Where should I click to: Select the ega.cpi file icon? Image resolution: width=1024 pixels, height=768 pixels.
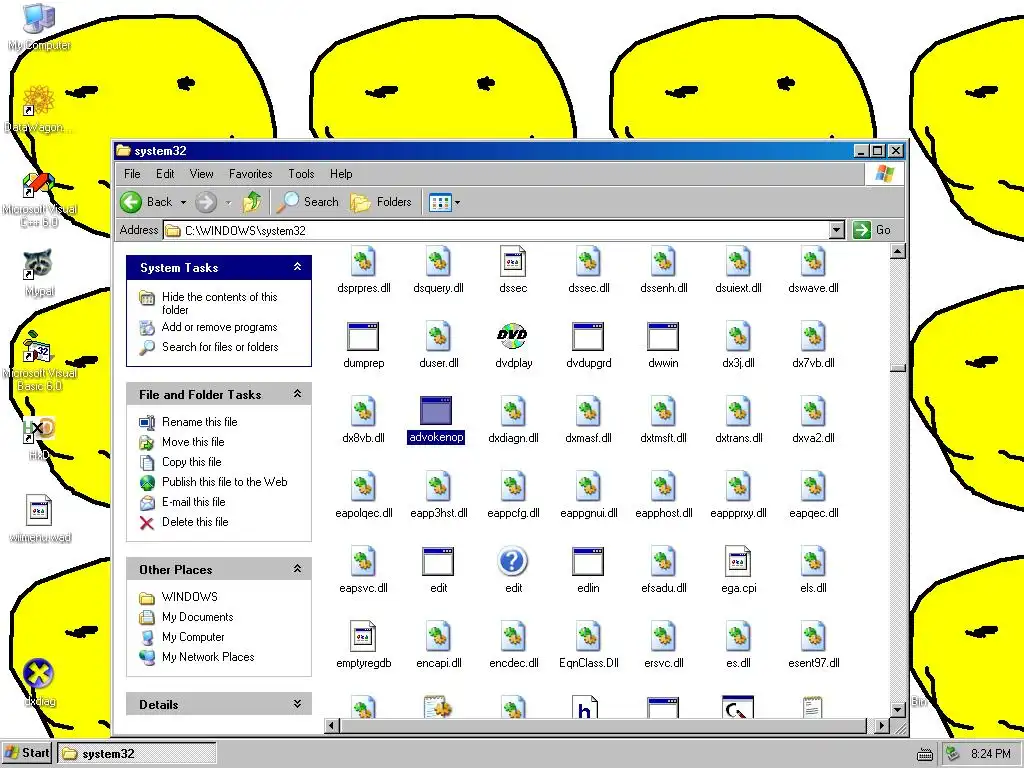(x=738, y=562)
